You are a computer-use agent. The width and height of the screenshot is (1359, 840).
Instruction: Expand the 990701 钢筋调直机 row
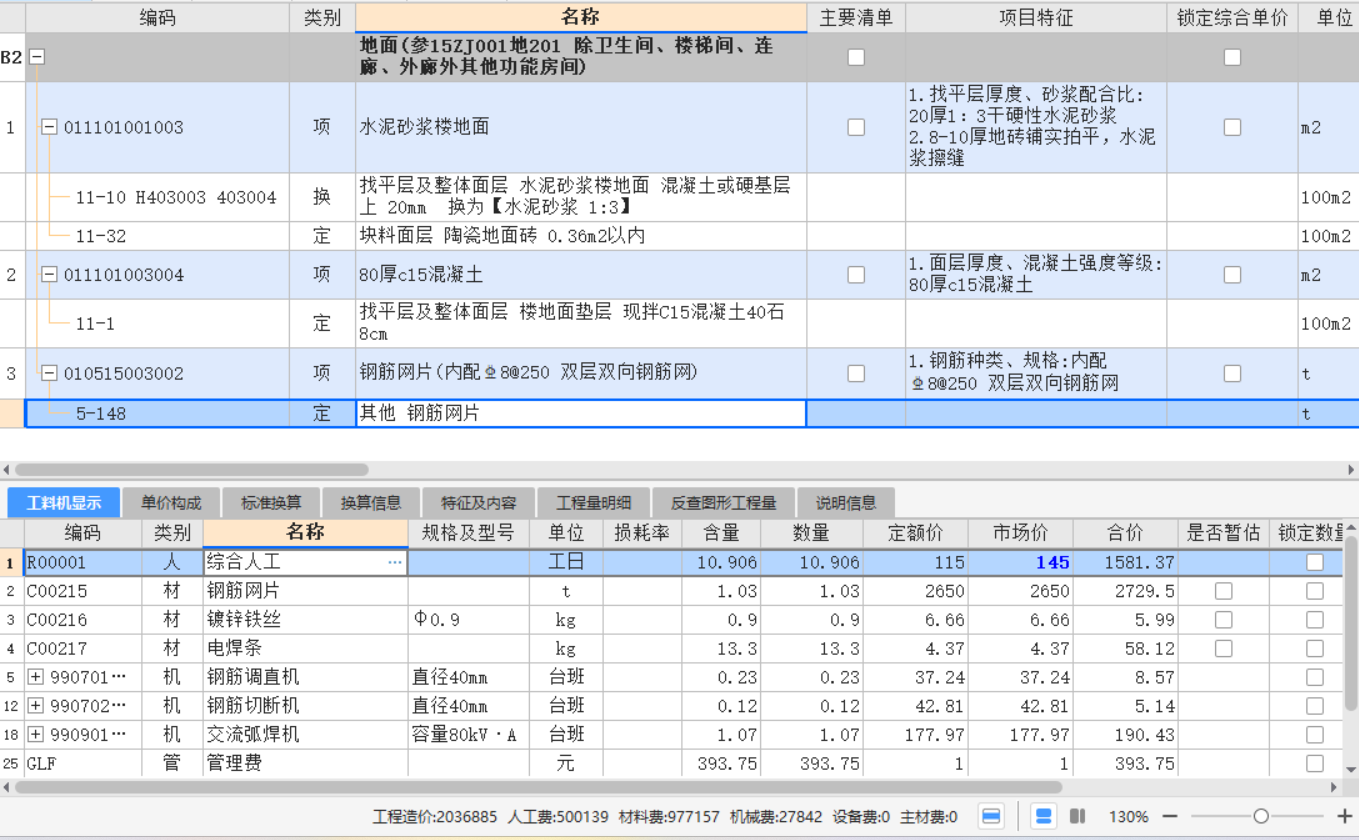tap(36, 677)
